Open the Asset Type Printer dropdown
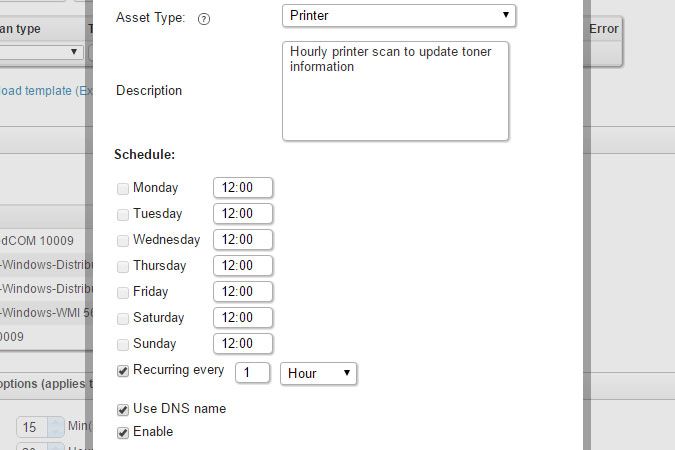Screen dimensions: 675x450 pyautogui.click(x=399, y=15)
